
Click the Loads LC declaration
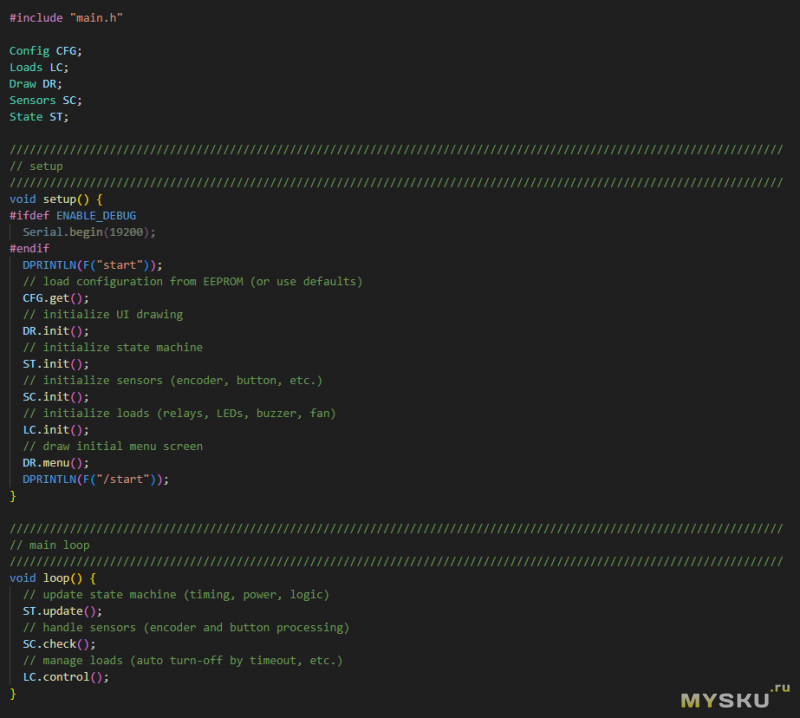(x=40, y=67)
